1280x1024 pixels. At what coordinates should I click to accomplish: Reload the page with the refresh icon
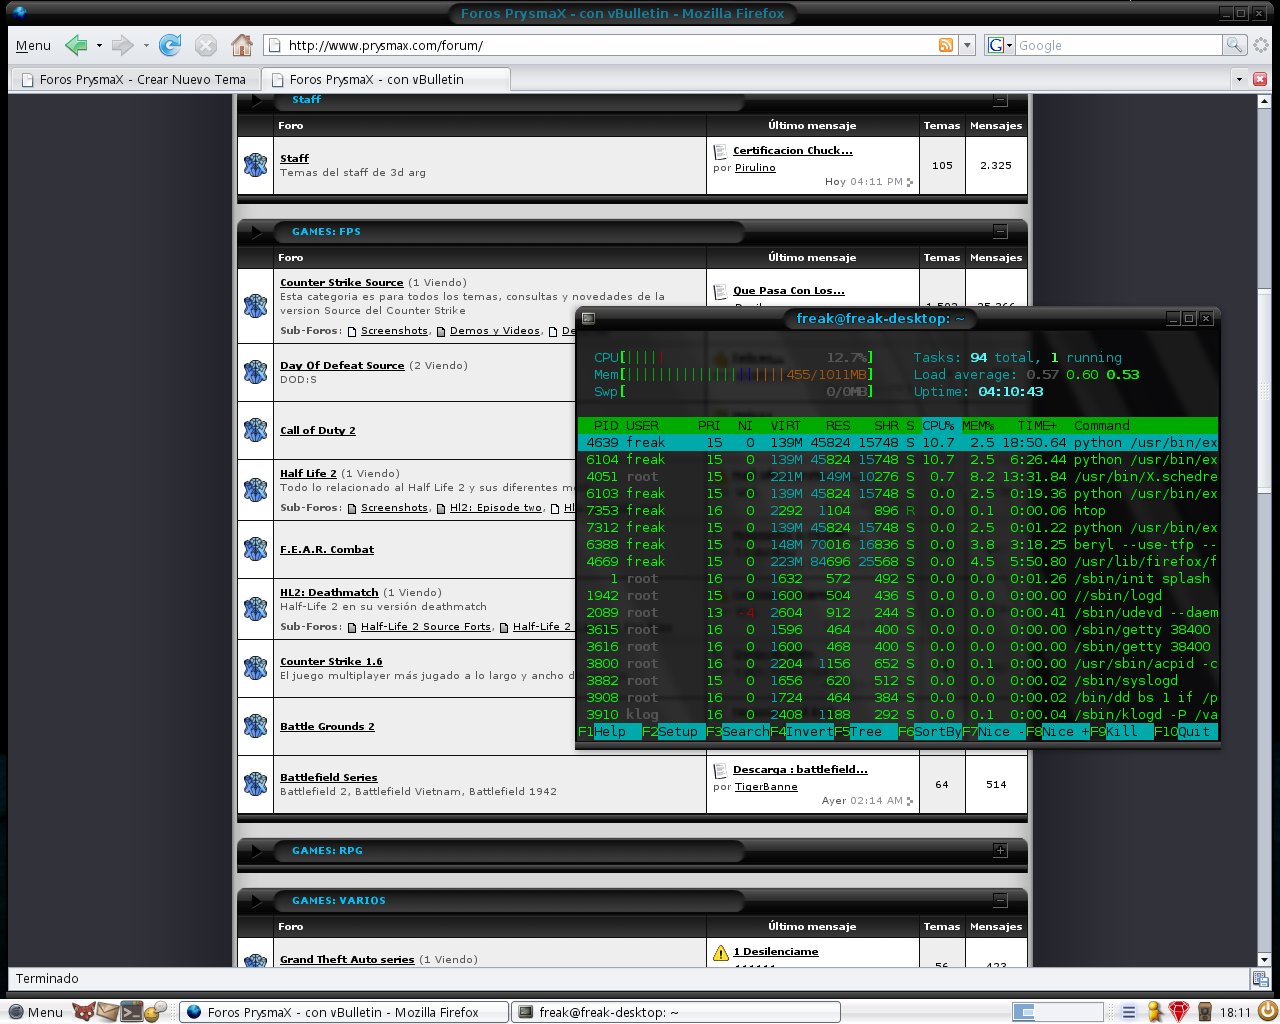170,45
